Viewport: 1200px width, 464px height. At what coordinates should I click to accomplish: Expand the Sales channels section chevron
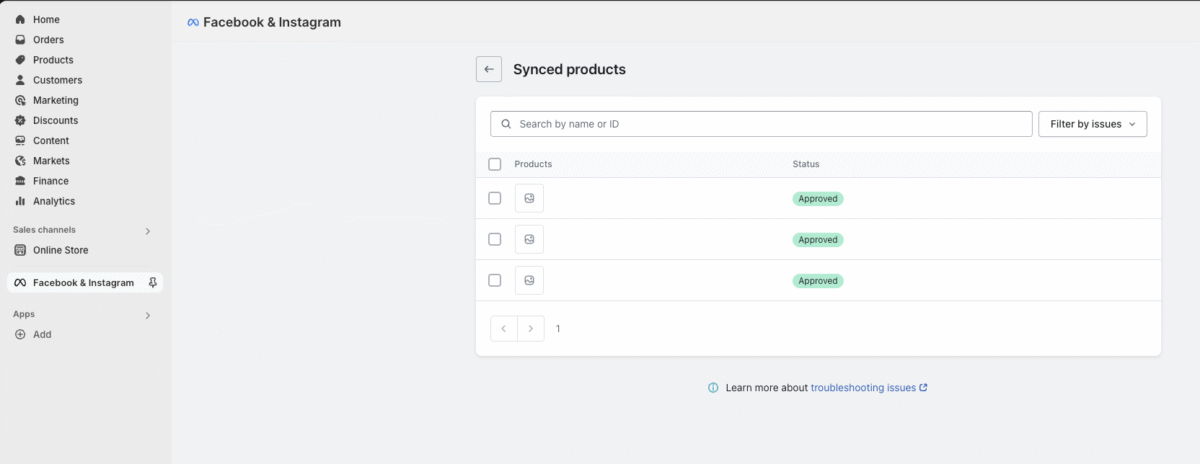[148, 231]
